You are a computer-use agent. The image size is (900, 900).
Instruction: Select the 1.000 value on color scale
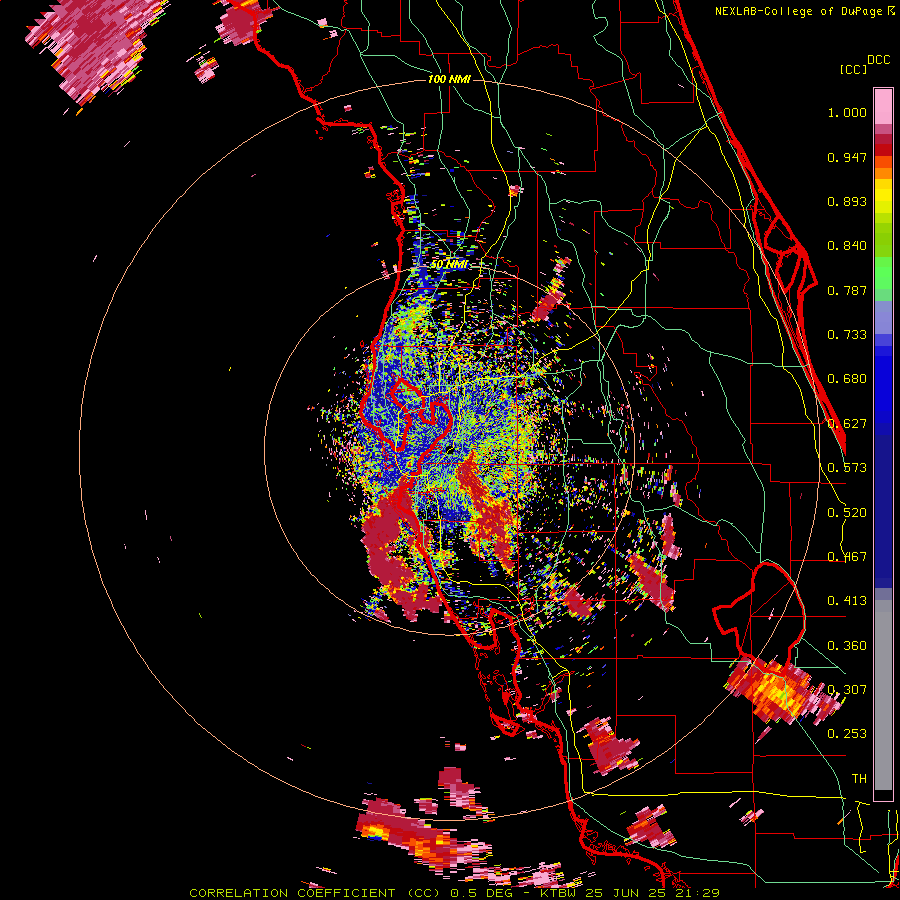847,112
